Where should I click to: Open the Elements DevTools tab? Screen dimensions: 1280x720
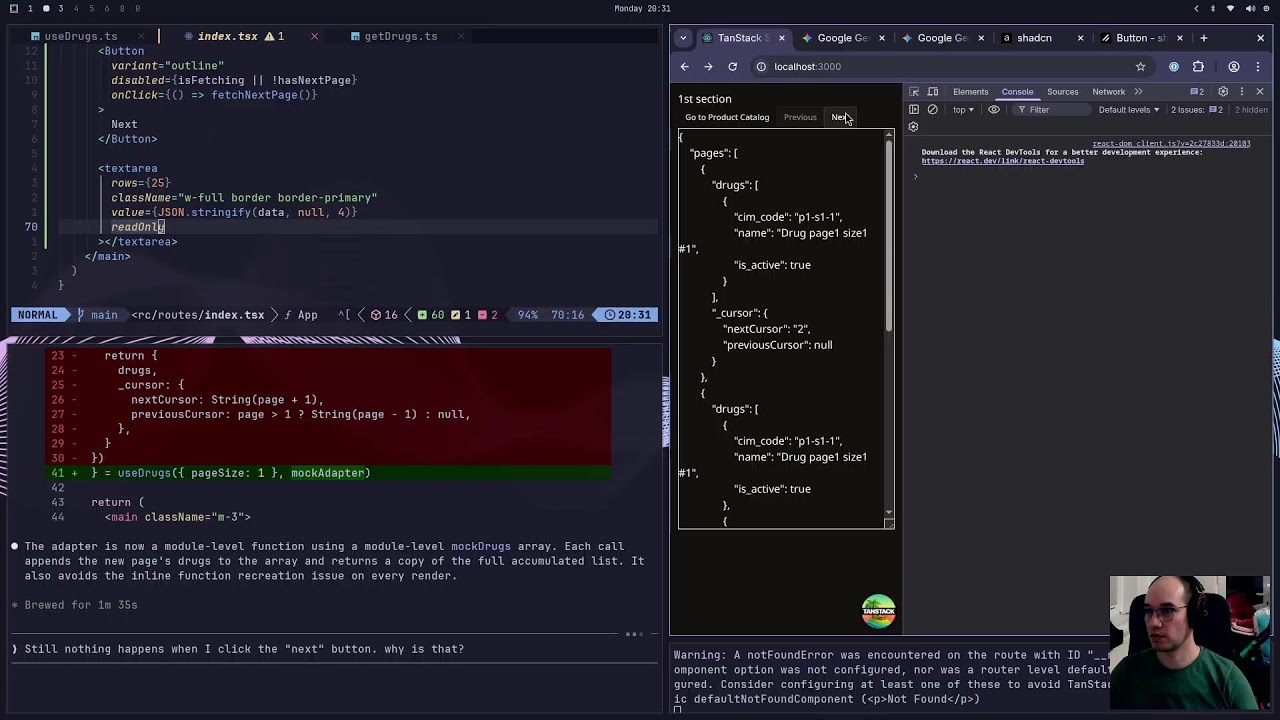point(970,92)
